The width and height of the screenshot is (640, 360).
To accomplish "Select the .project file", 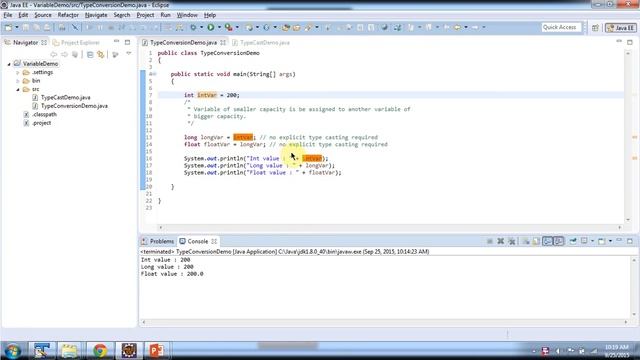I will (x=41, y=123).
